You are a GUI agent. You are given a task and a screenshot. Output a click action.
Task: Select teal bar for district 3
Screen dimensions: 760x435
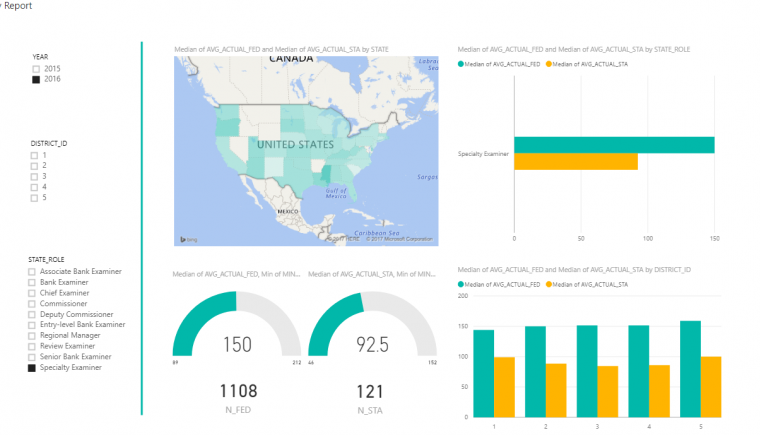coord(587,371)
